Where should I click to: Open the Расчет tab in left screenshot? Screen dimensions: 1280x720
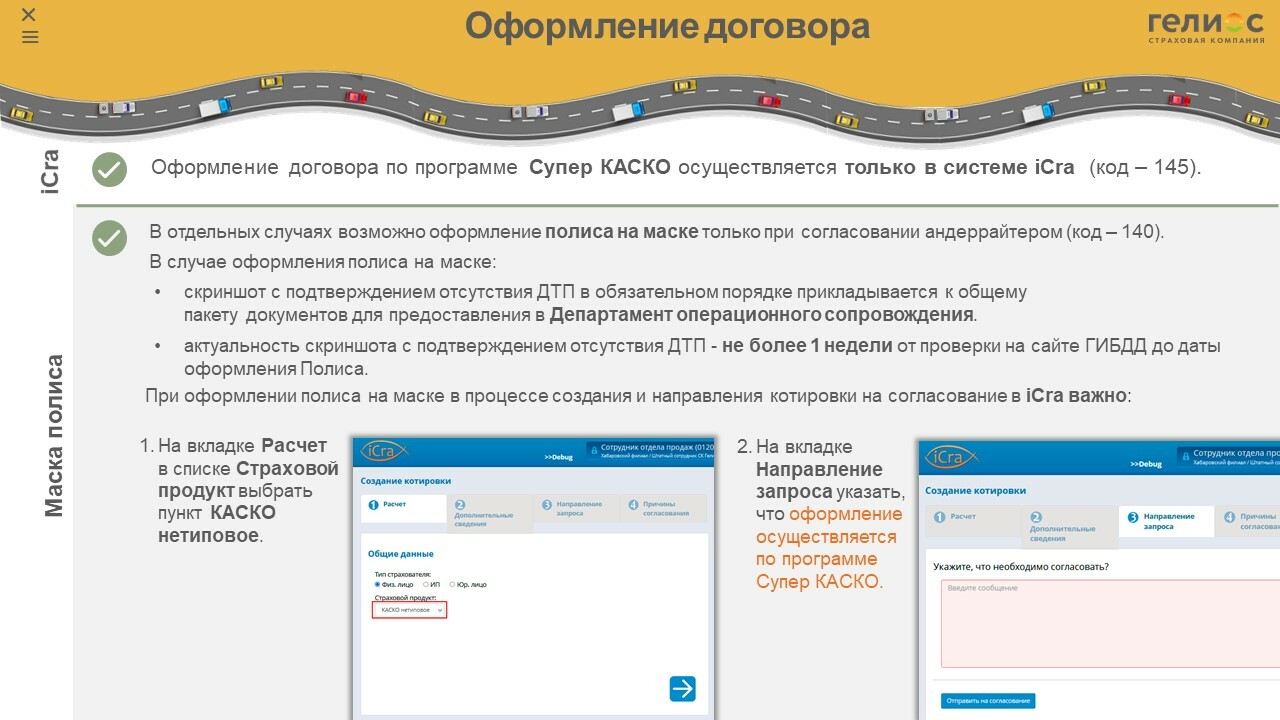pyautogui.click(x=403, y=508)
